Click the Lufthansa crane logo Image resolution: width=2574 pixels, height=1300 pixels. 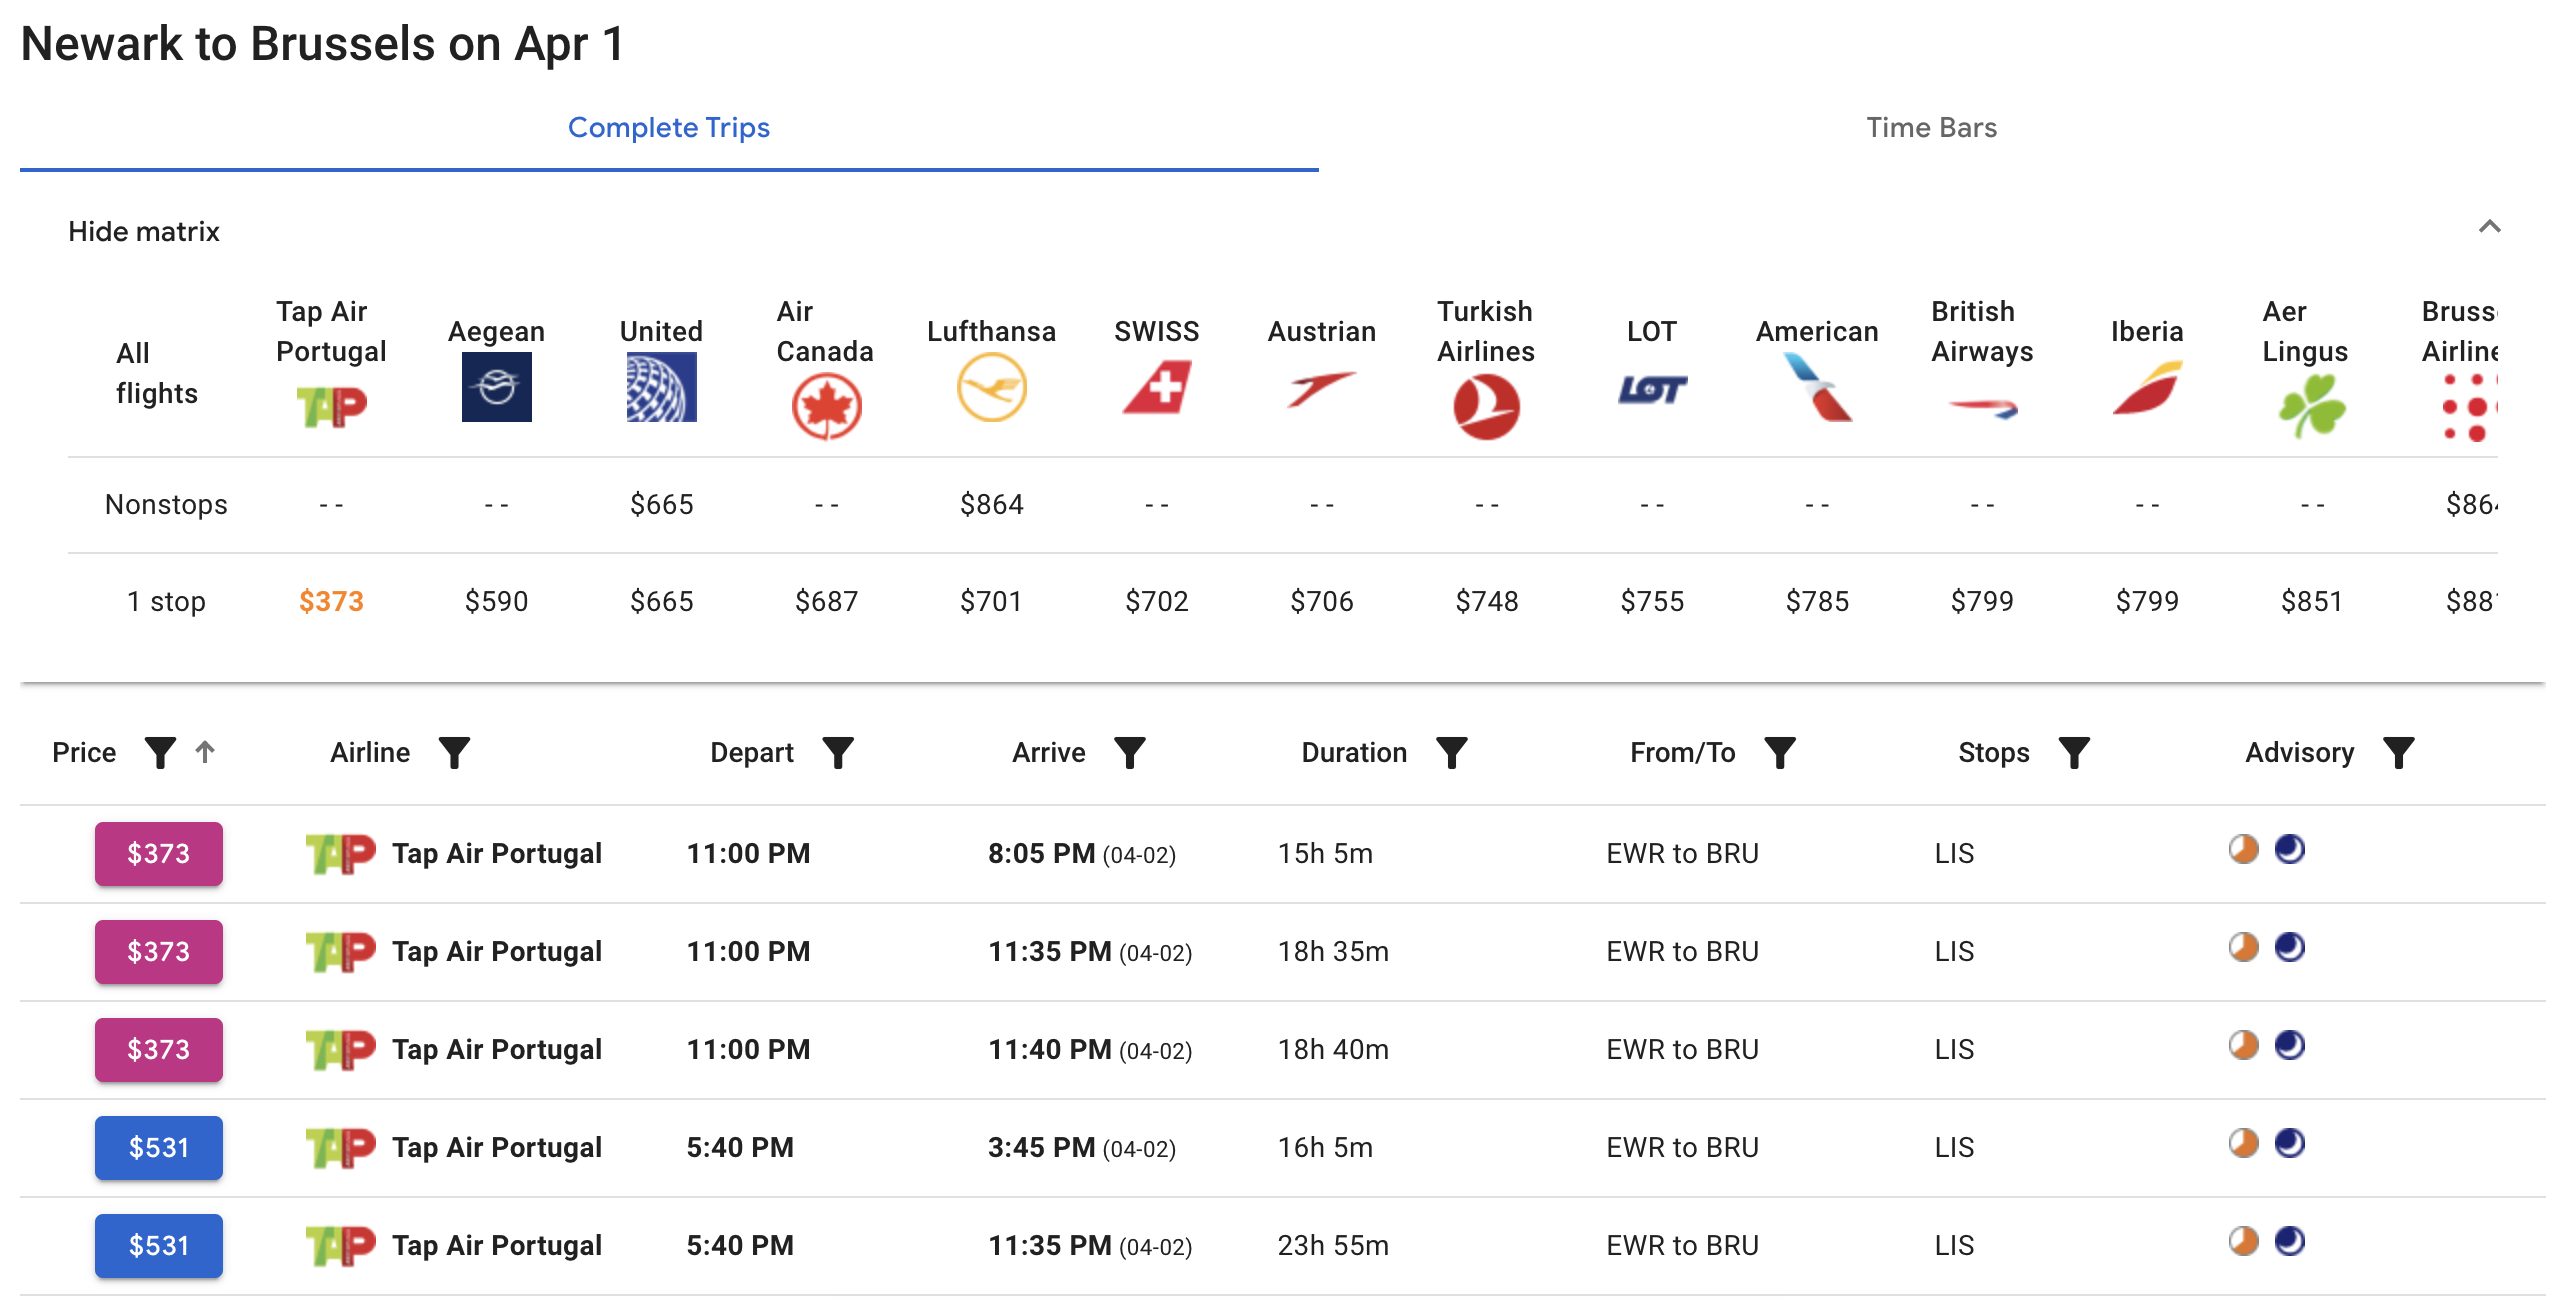pyautogui.click(x=991, y=387)
